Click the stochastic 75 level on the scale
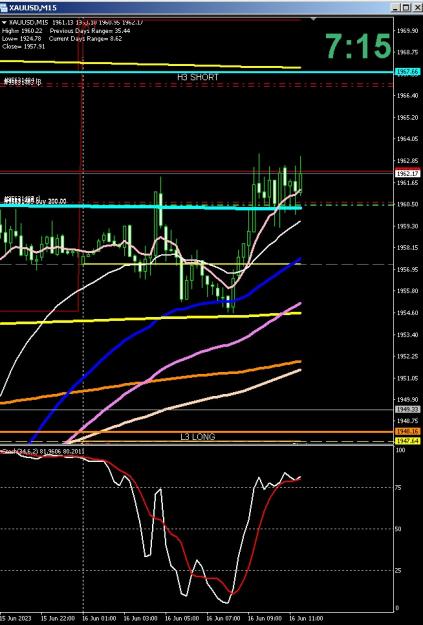Screen dimensions: 423x625 click(399, 488)
